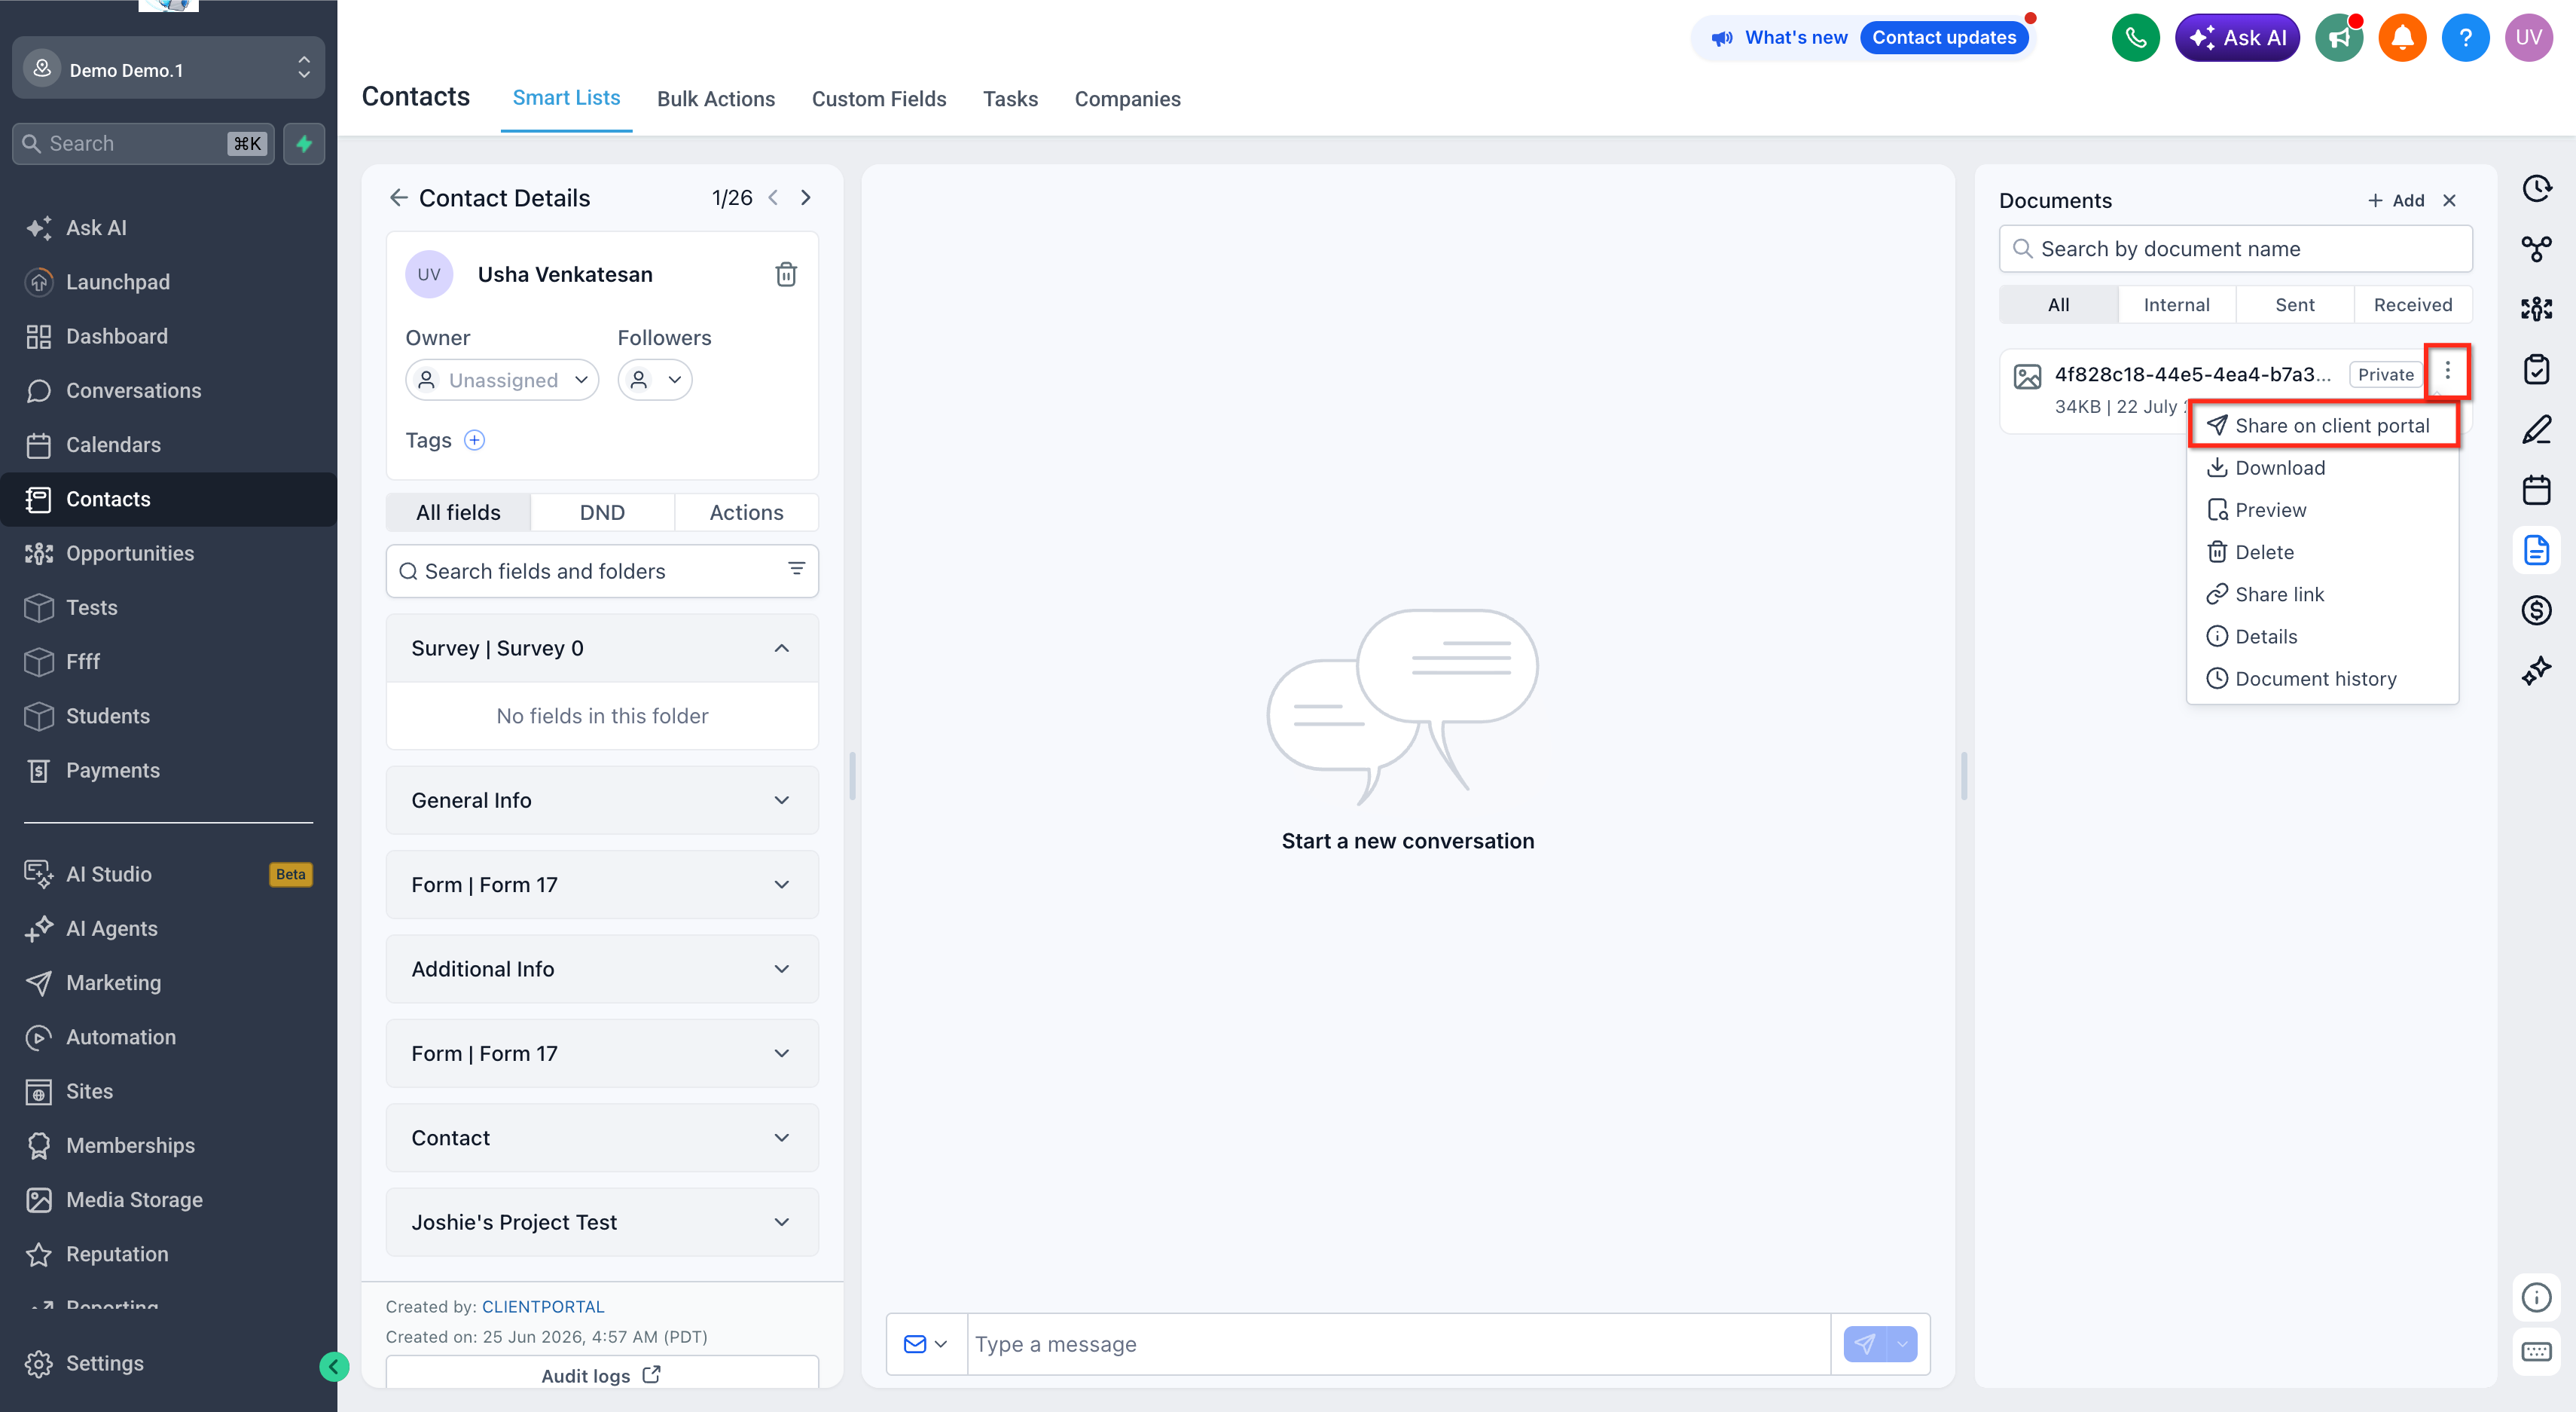Click the Ask AI header button
This screenshot has height=1412, width=2576.
coord(2237,38)
